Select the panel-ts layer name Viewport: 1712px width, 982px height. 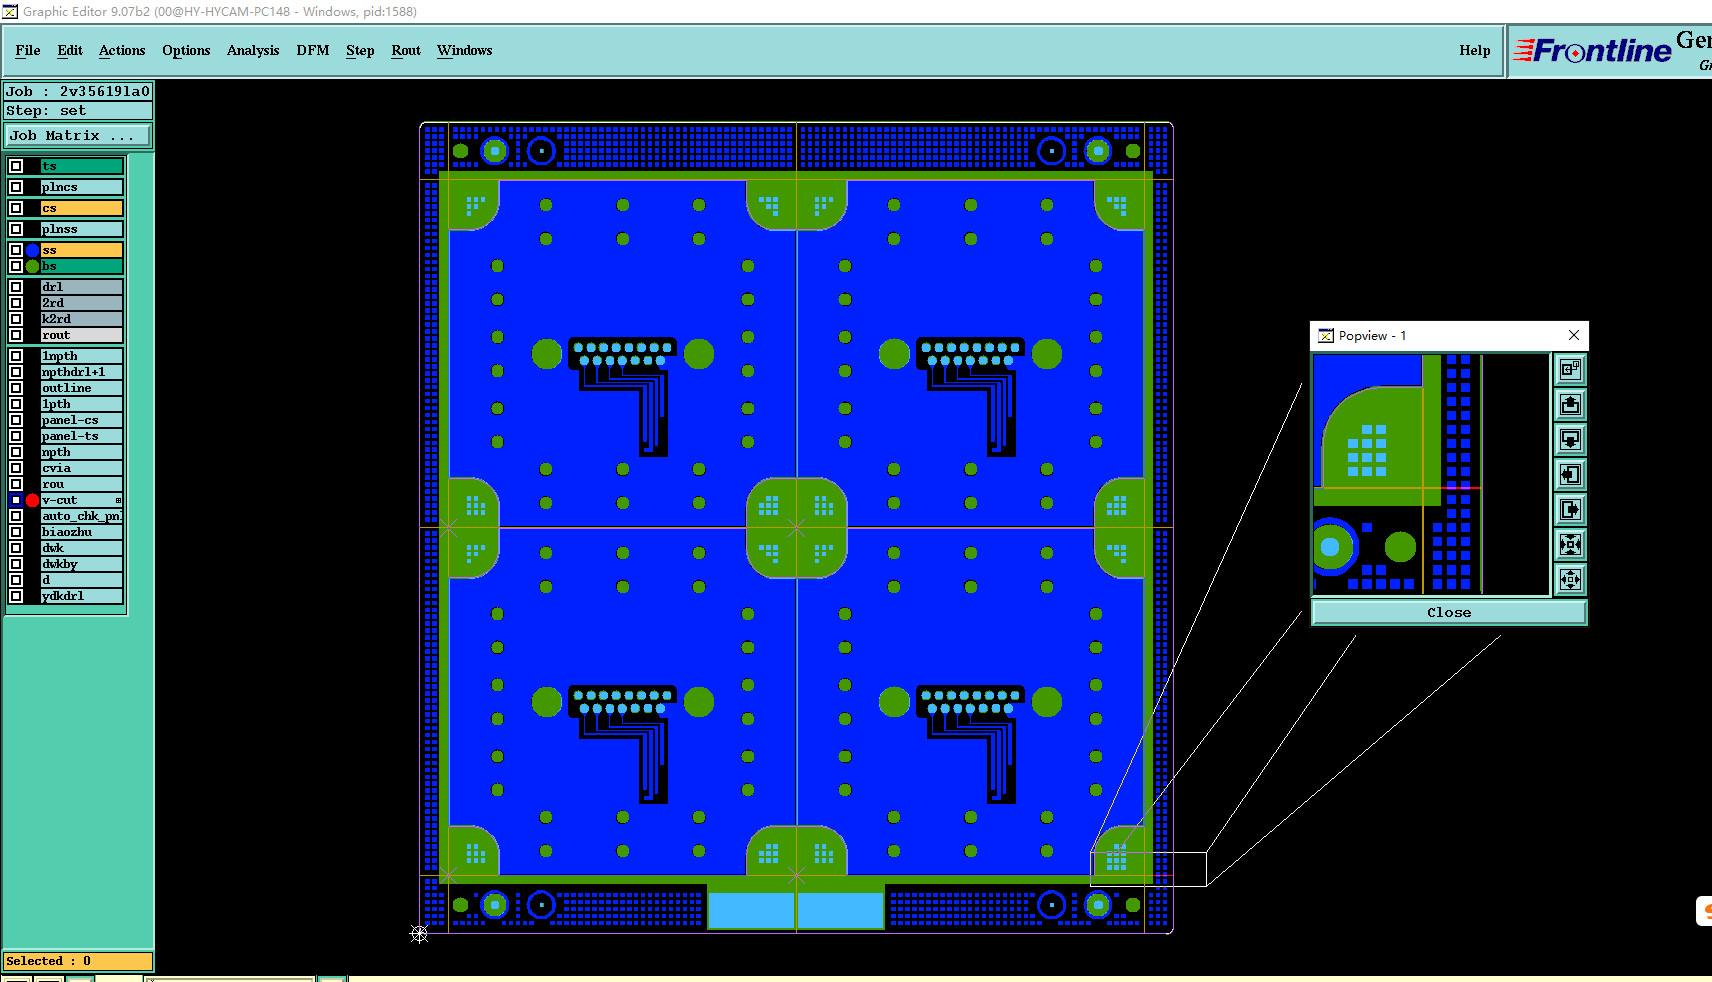[82, 436]
